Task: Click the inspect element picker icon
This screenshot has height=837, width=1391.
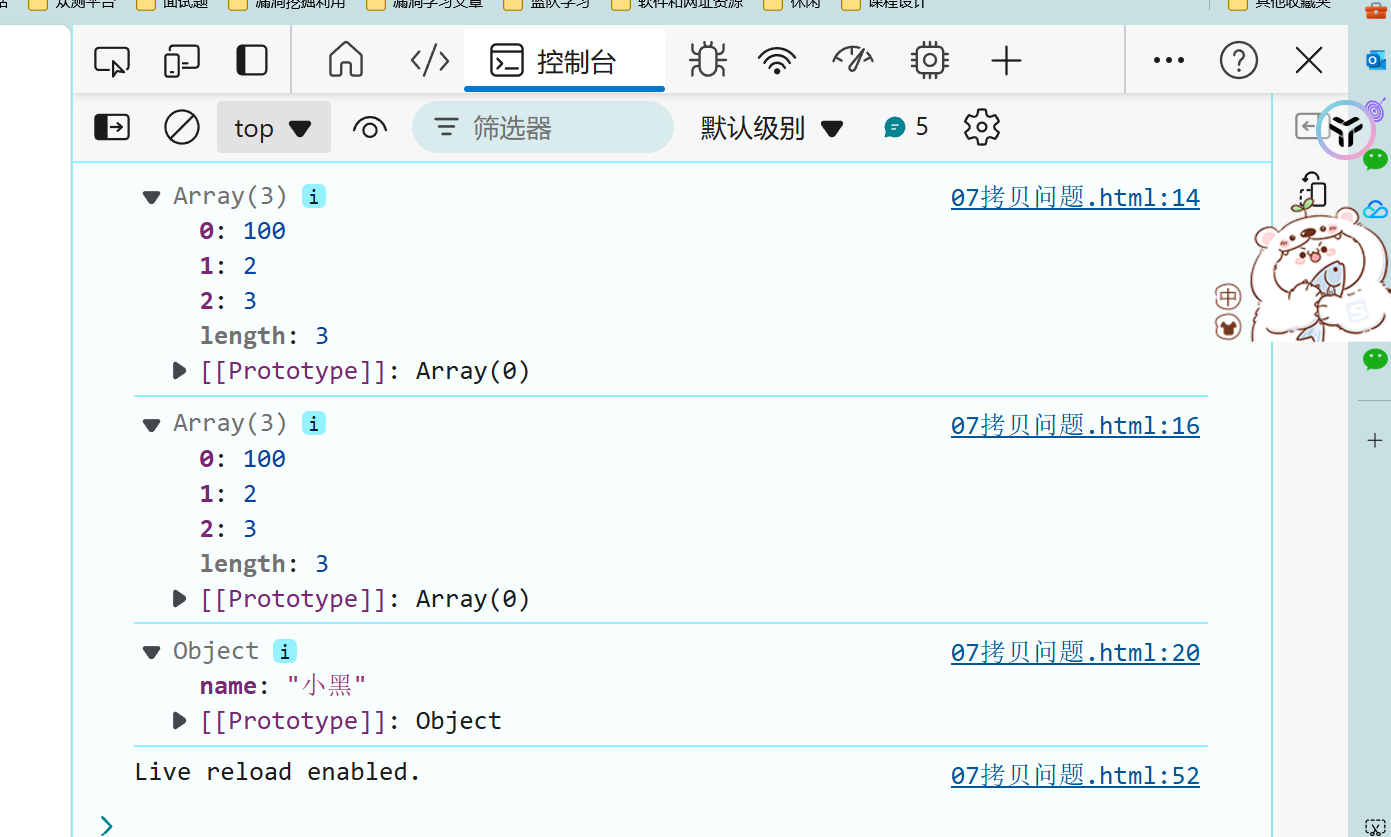Action: click(112, 61)
